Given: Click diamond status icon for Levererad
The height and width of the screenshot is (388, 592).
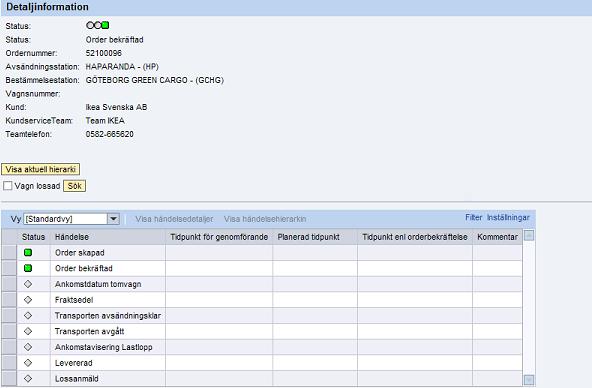Looking at the screenshot, I should point(28,363).
